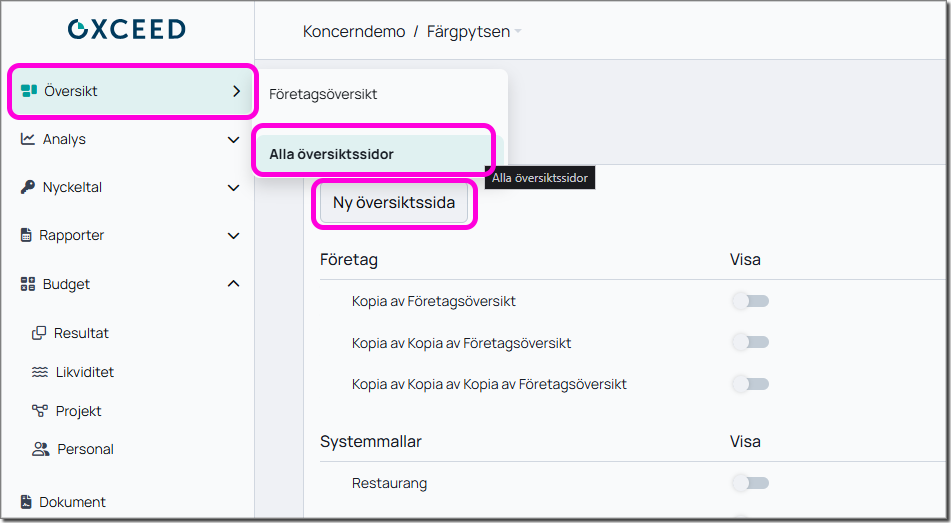Turn on Visa toggle for Restaurang template
951x523 pixels.
tap(750, 484)
